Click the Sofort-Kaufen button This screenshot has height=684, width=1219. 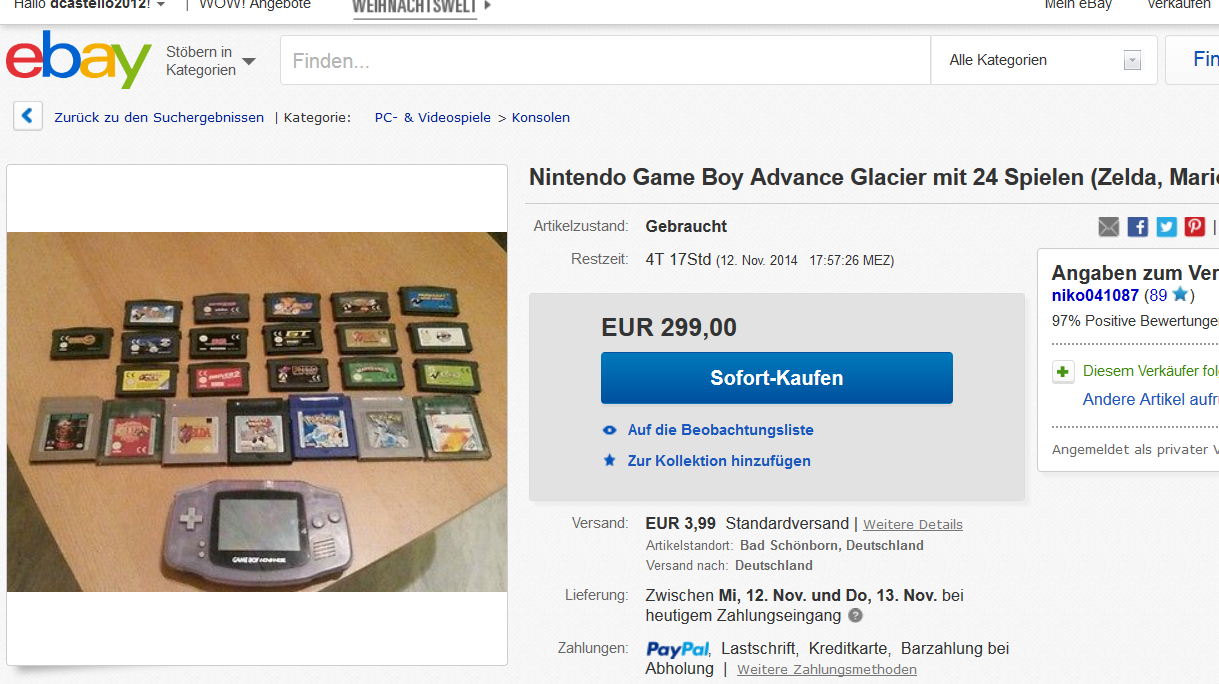coord(777,378)
